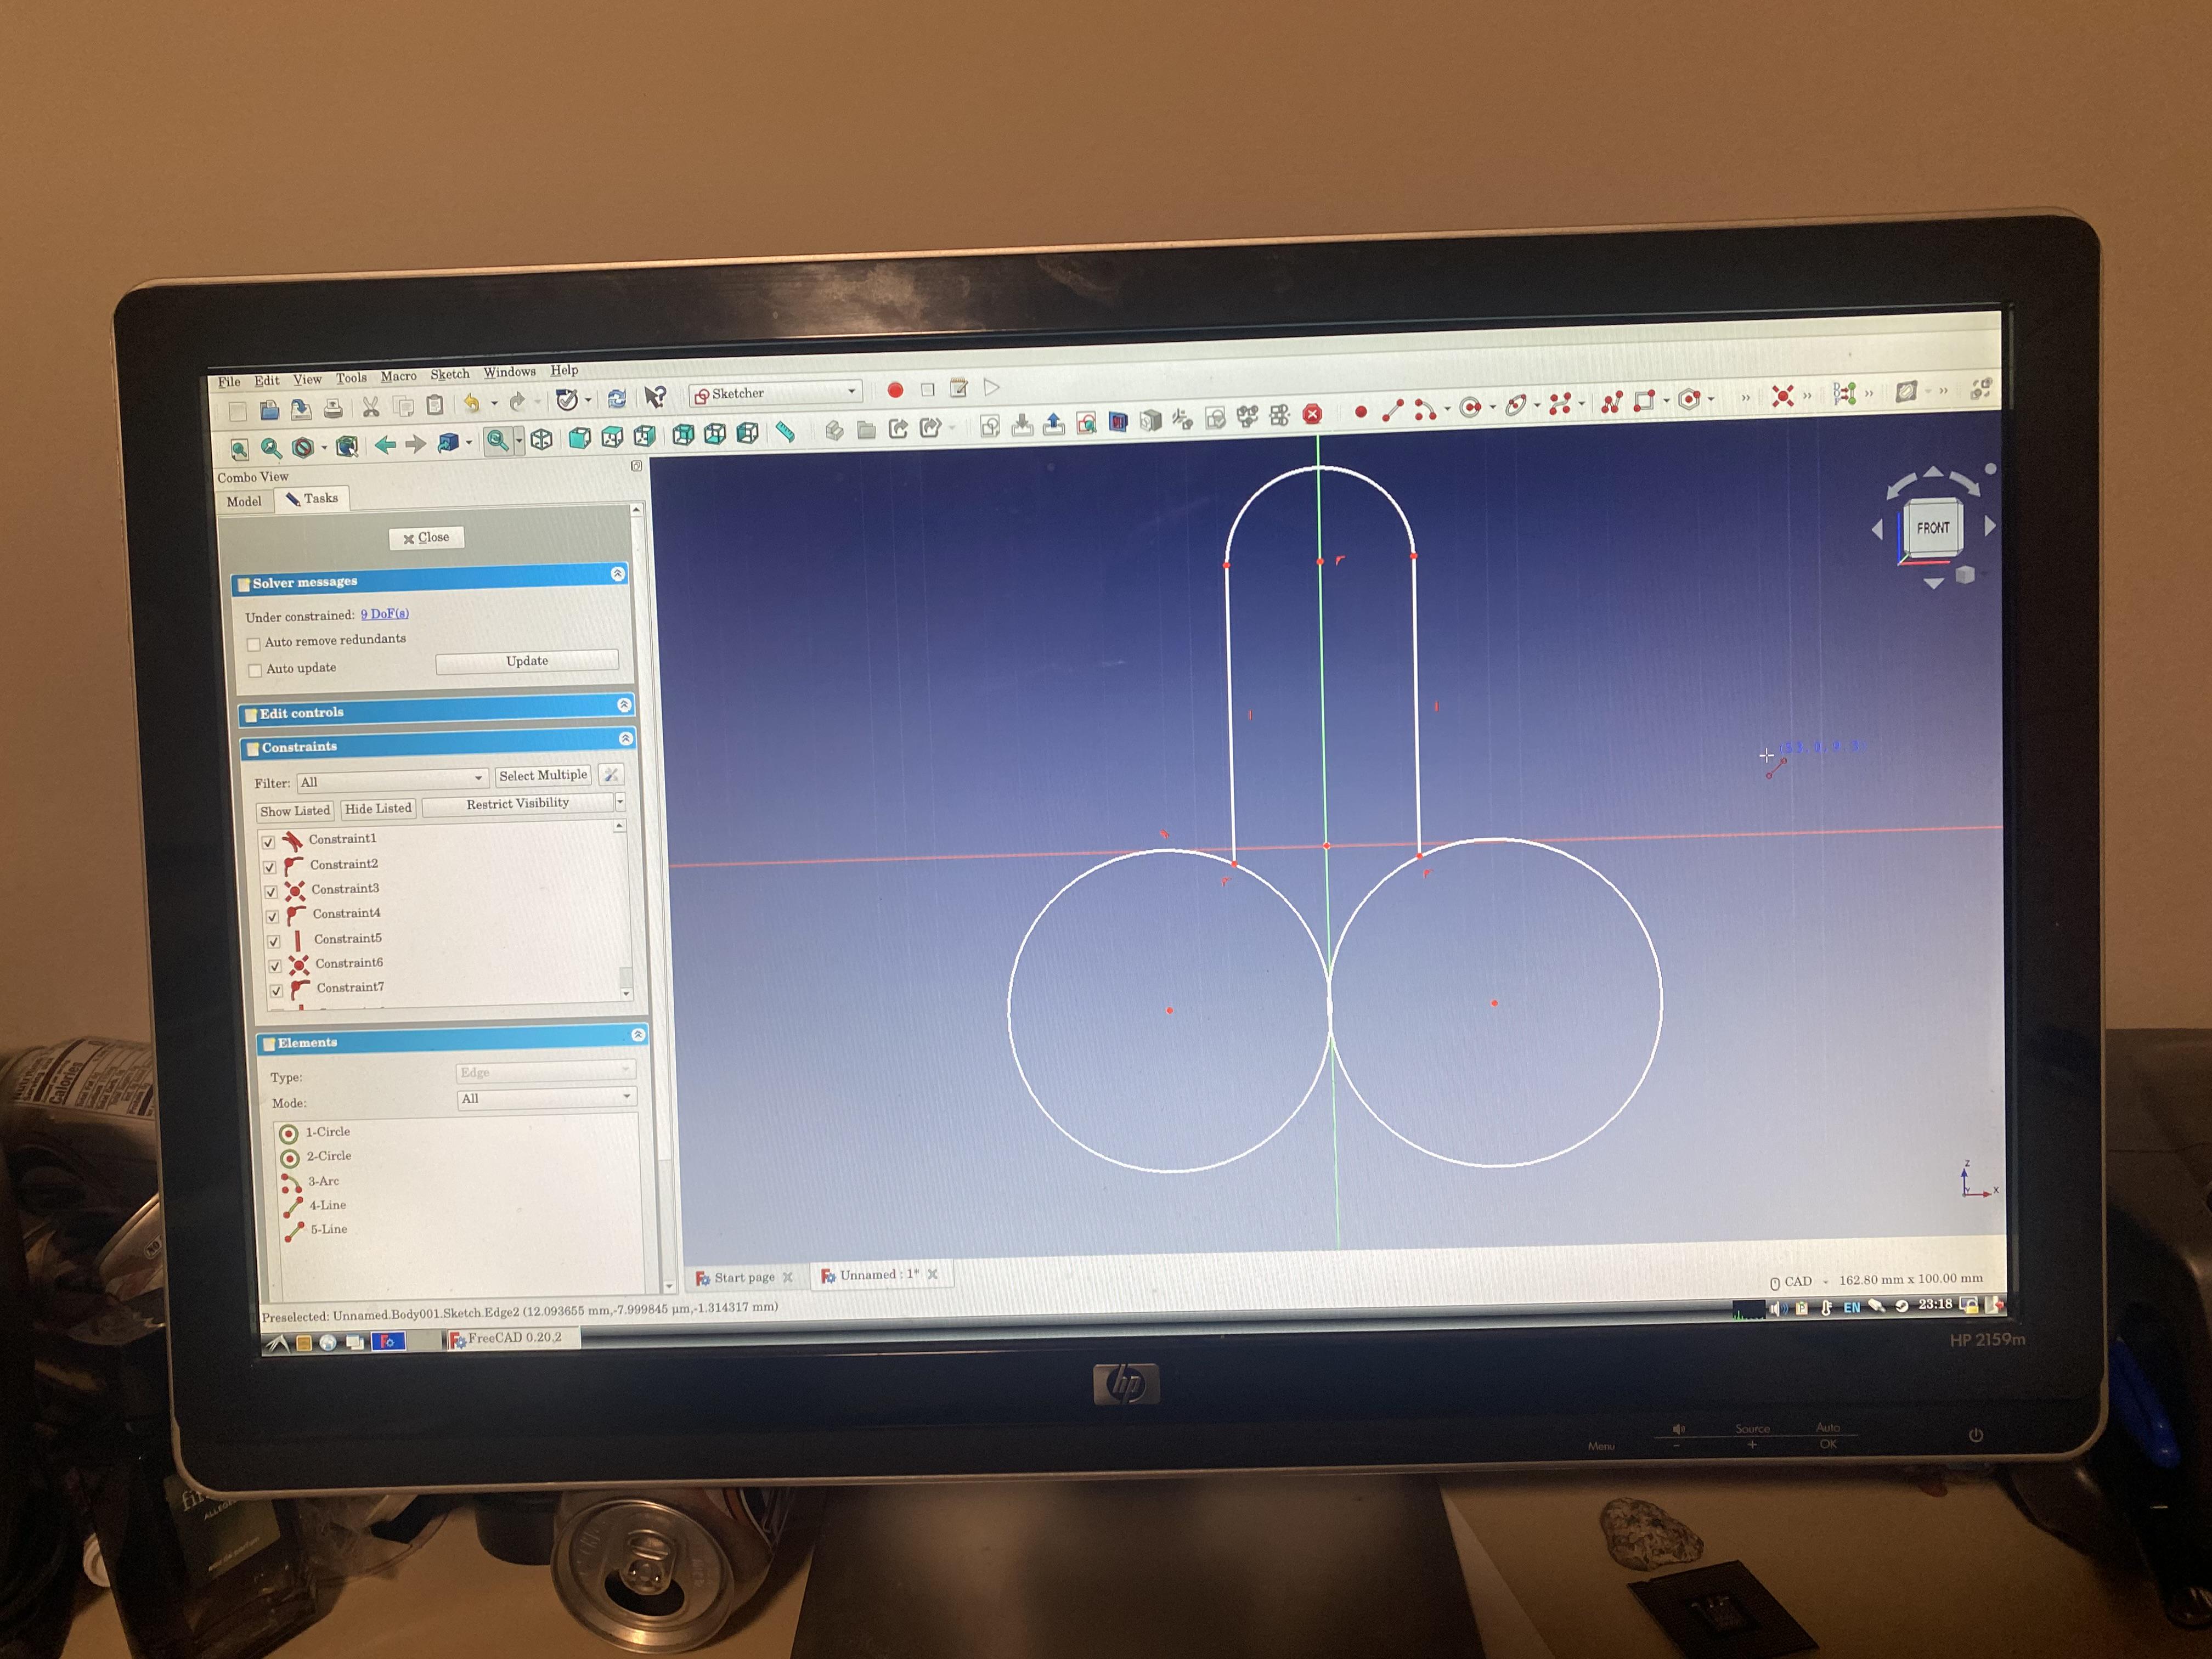Collapse the Solver messages panel
This screenshot has width=2212, height=1659.
click(x=618, y=574)
